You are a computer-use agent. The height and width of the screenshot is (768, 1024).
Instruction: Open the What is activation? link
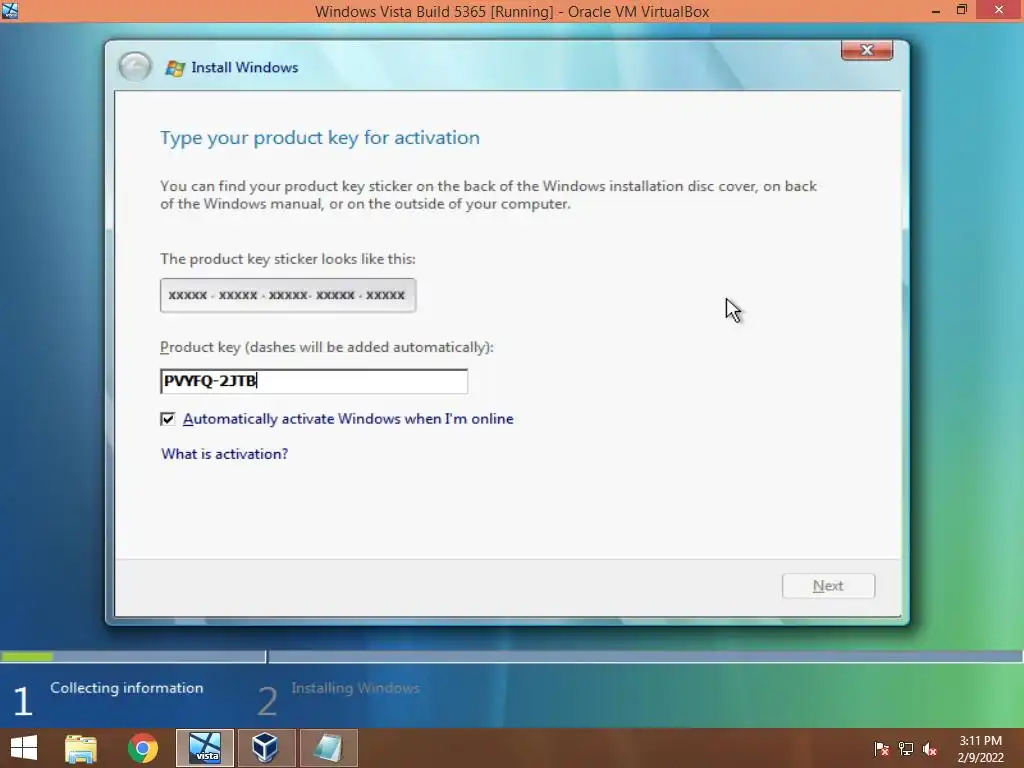pyautogui.click(x=225, y=454)
